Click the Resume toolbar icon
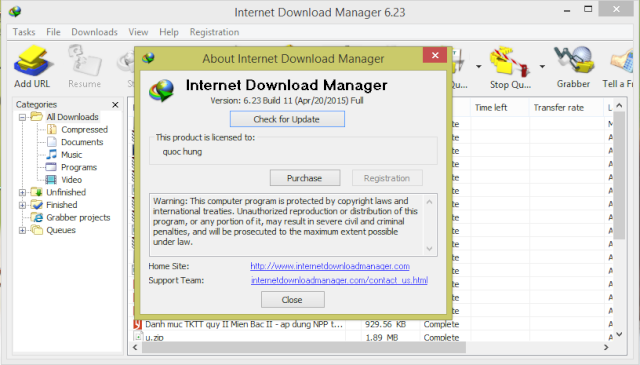Image resolution: width=640 pixels, height=365 pixels. click(84, 67)
